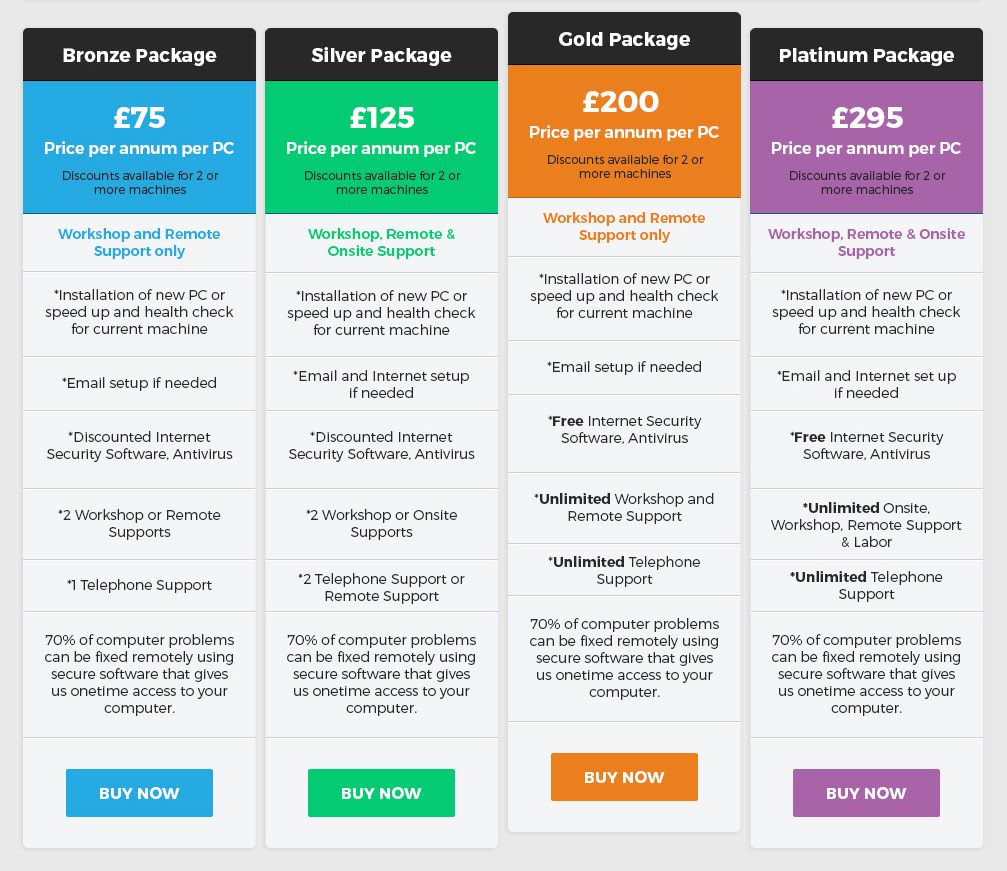Click Bronze's blue 'Workshop and Remote Support only' text
Viewport: 1007px width, 871px height.
click(139, 242)
